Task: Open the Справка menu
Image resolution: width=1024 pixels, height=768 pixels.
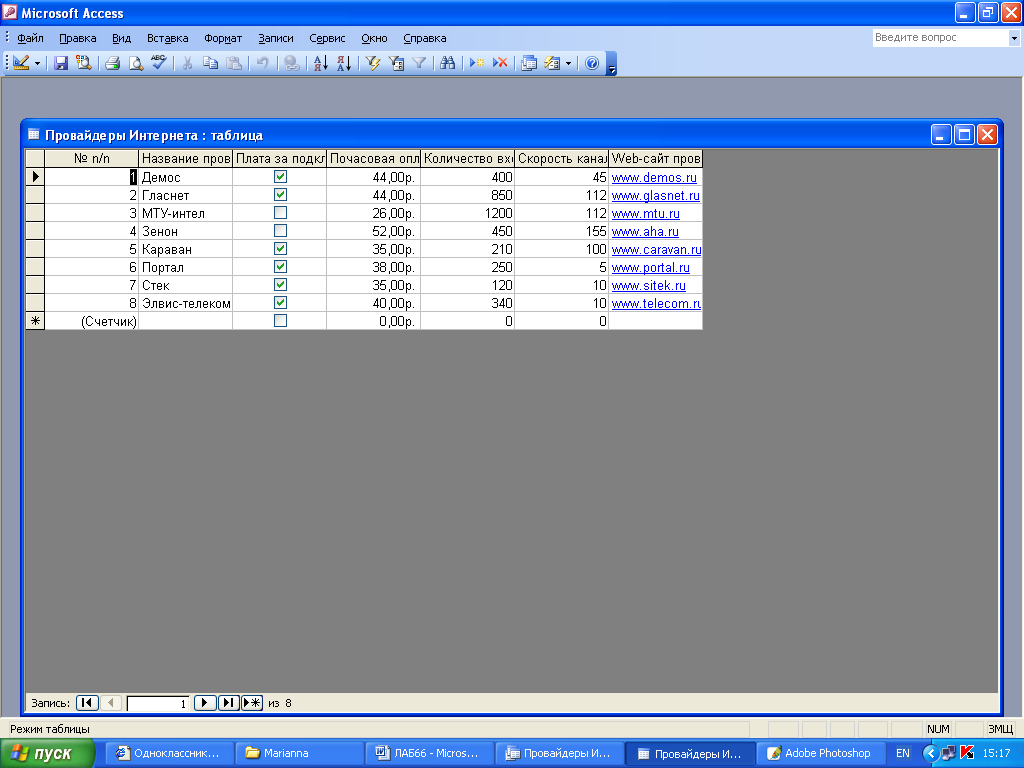Action: 424,38
